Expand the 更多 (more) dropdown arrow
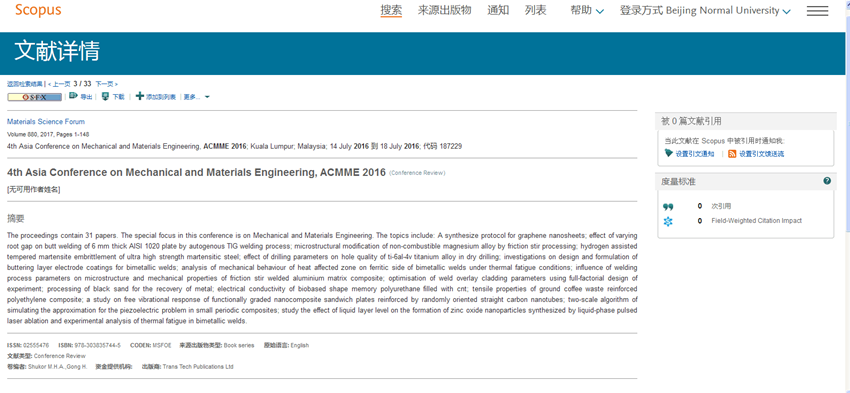 (207, 98)
